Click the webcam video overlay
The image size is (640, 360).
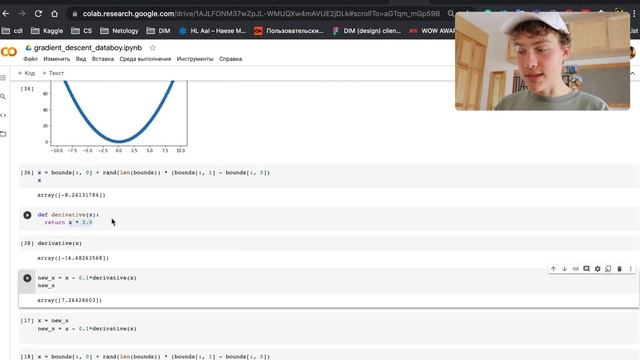coord(542,61)
